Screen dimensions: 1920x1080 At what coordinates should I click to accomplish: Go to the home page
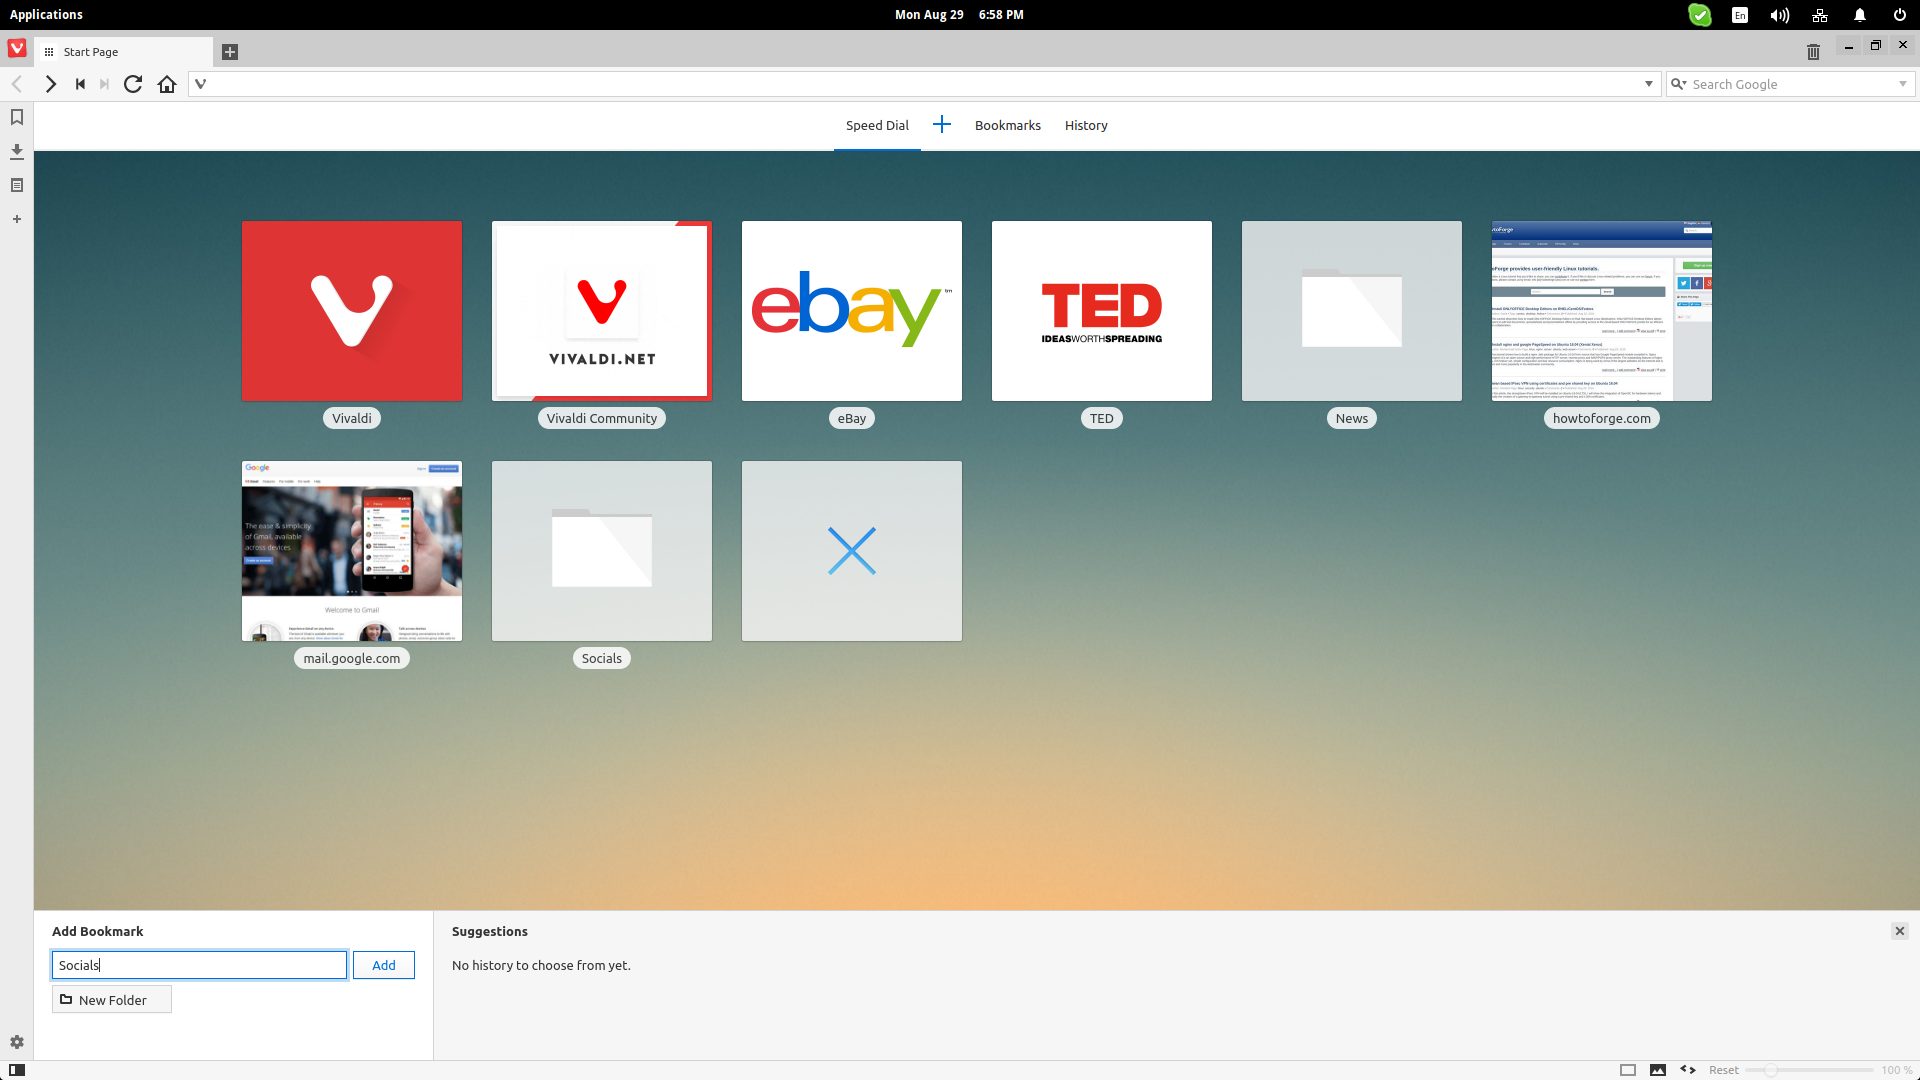pos(167,84)
